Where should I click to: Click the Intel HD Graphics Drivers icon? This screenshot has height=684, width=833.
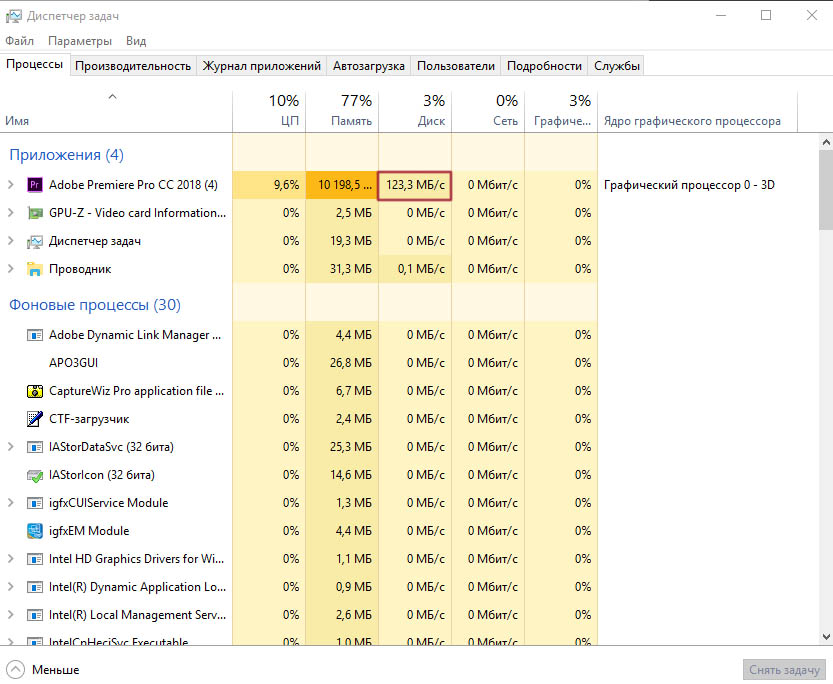[35, 559]
